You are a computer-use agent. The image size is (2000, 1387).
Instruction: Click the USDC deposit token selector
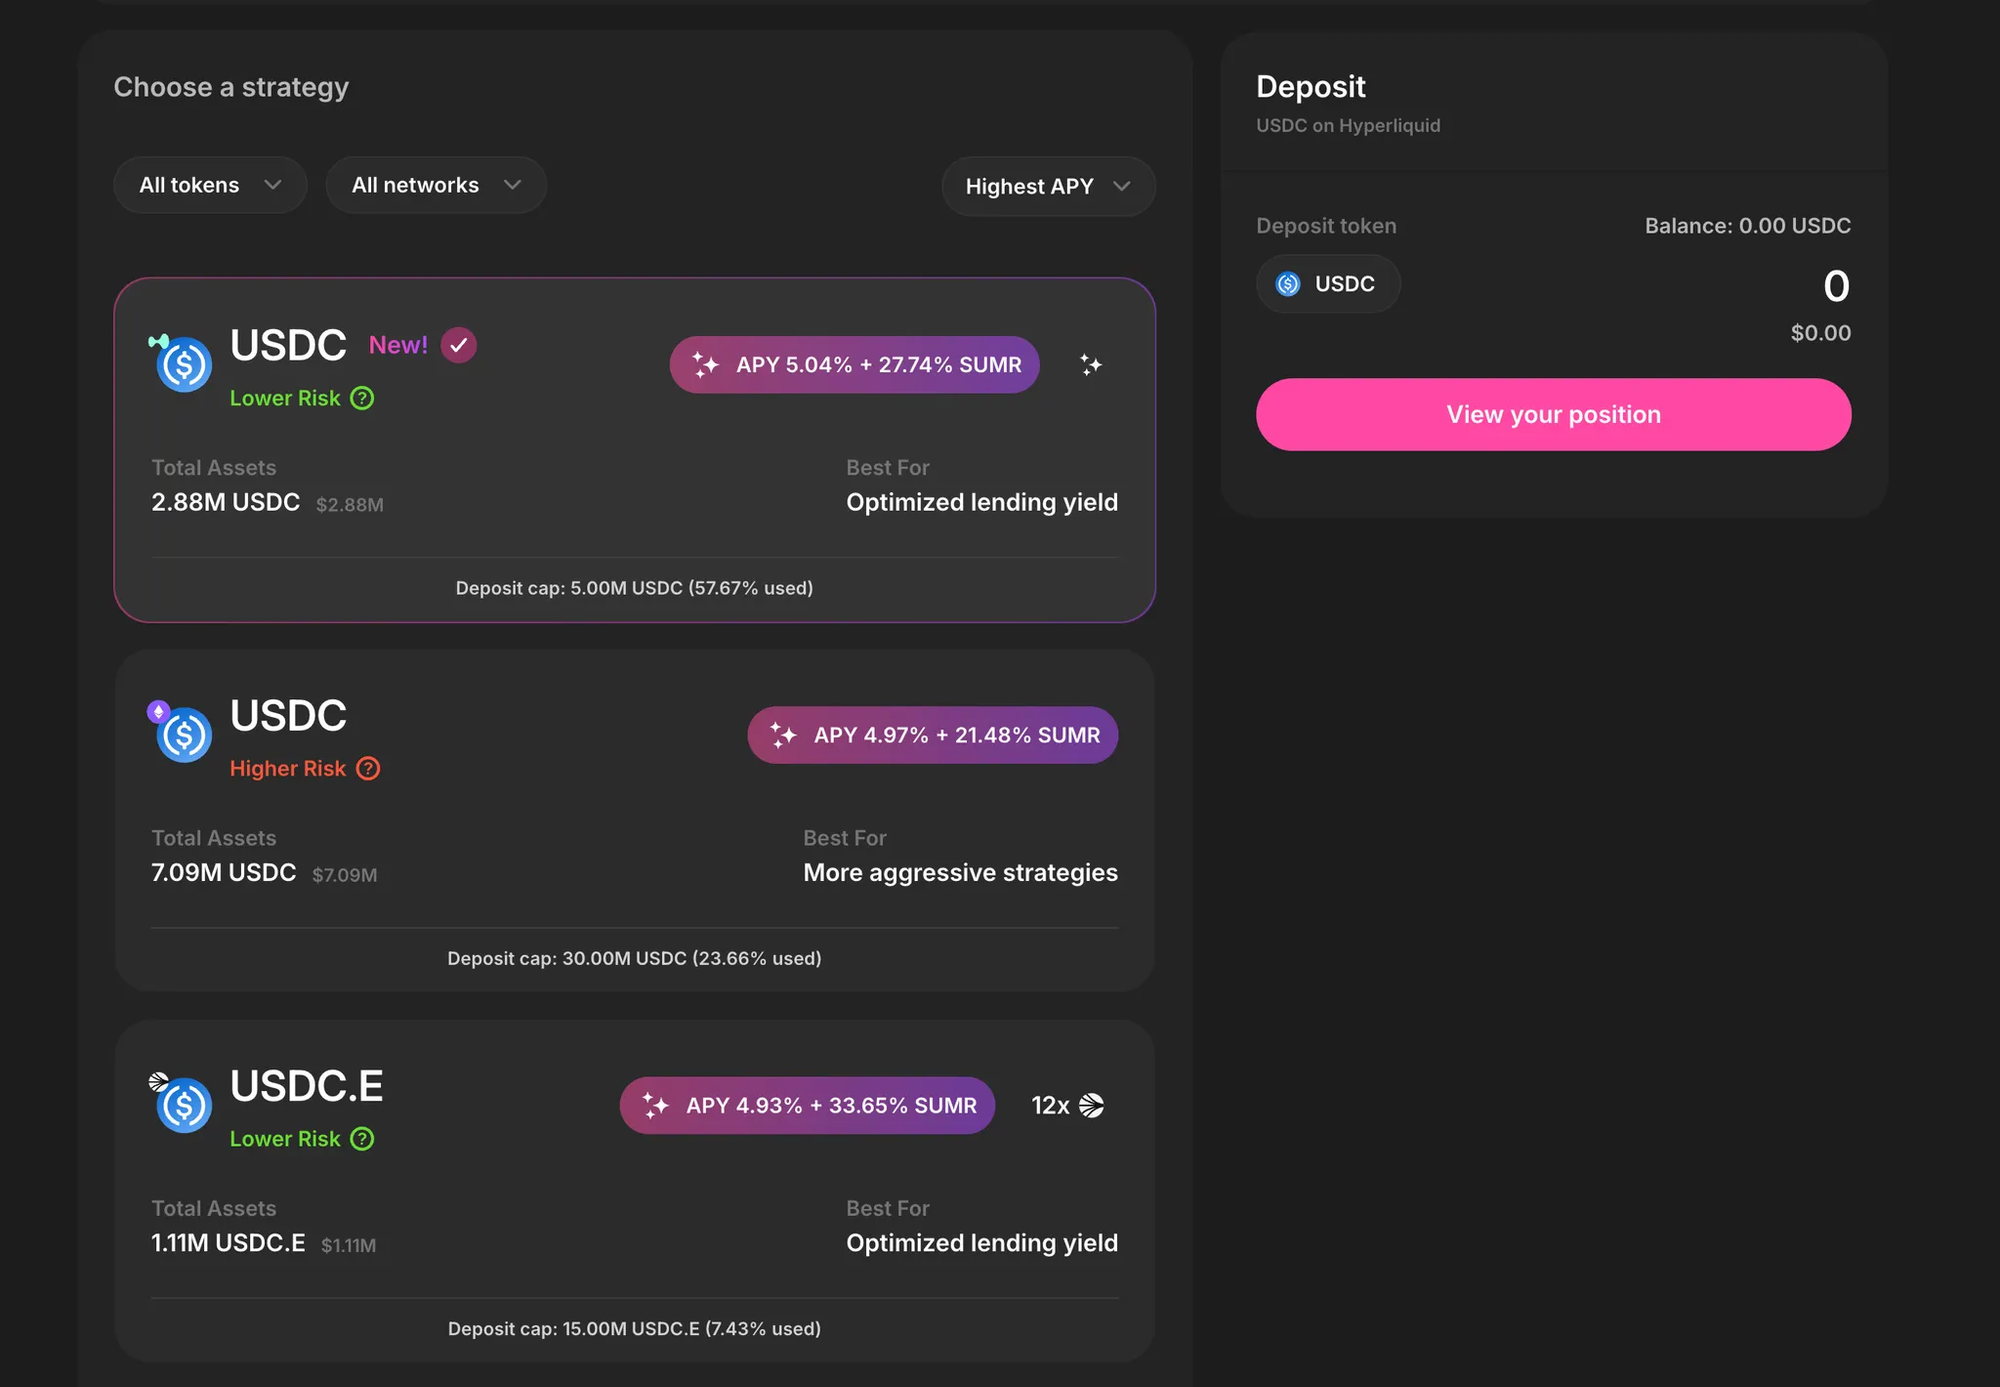click(x=1327, y=284)
